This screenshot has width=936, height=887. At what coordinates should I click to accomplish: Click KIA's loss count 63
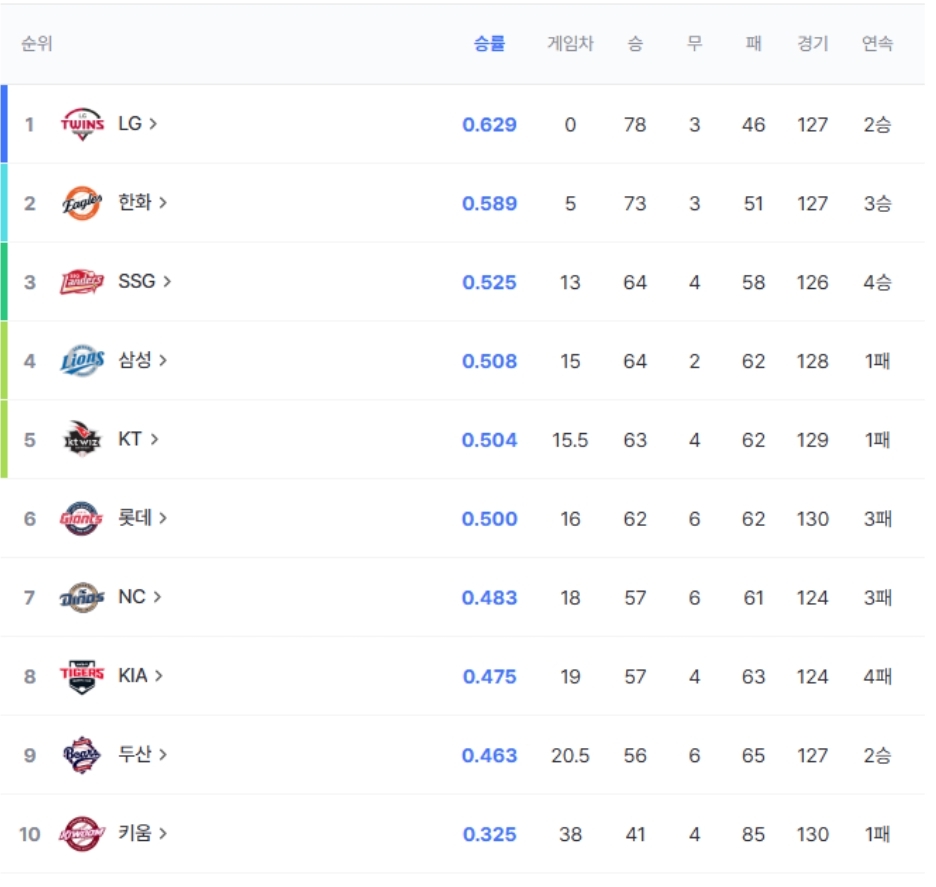[753, 677]
